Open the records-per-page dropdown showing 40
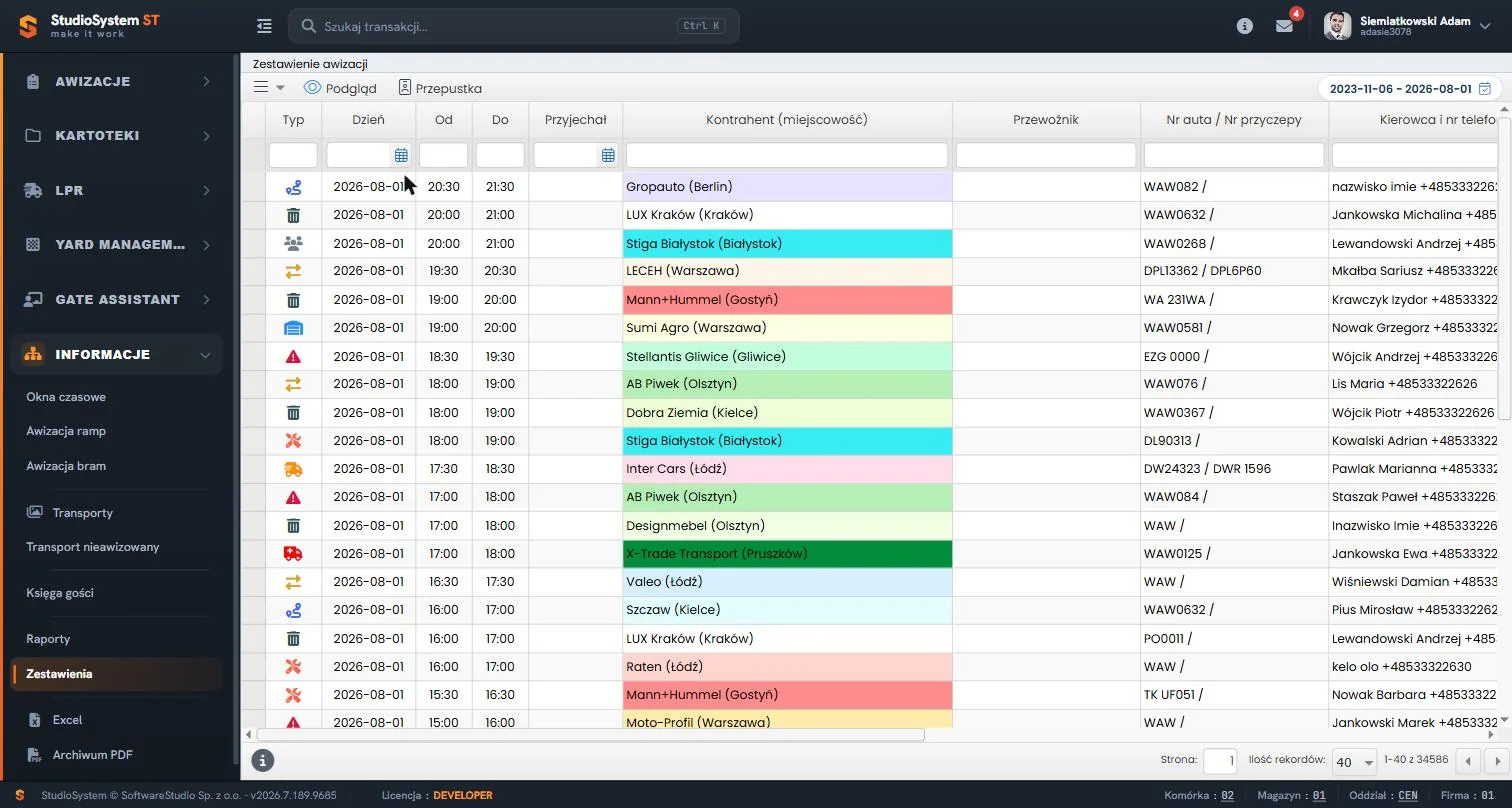 (x=1354, y=762)
